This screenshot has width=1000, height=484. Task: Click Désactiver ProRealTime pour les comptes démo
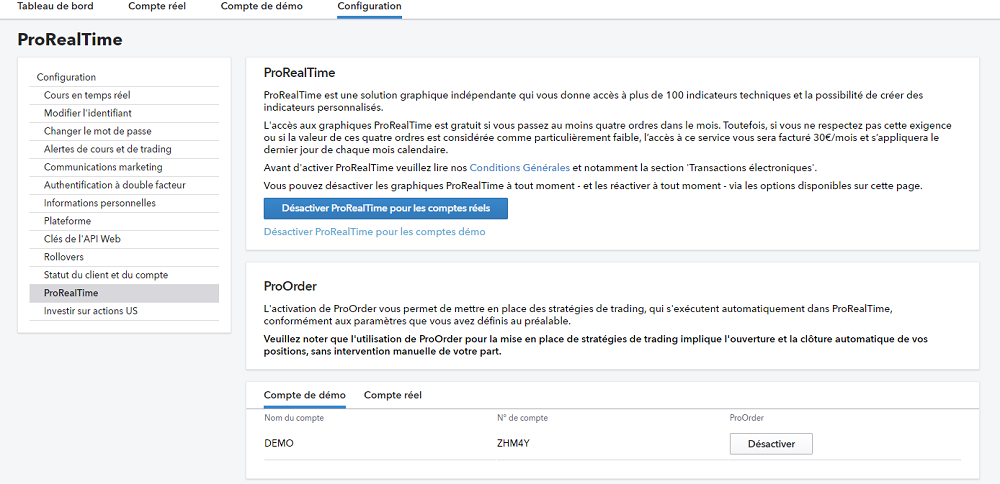[374, 232]
